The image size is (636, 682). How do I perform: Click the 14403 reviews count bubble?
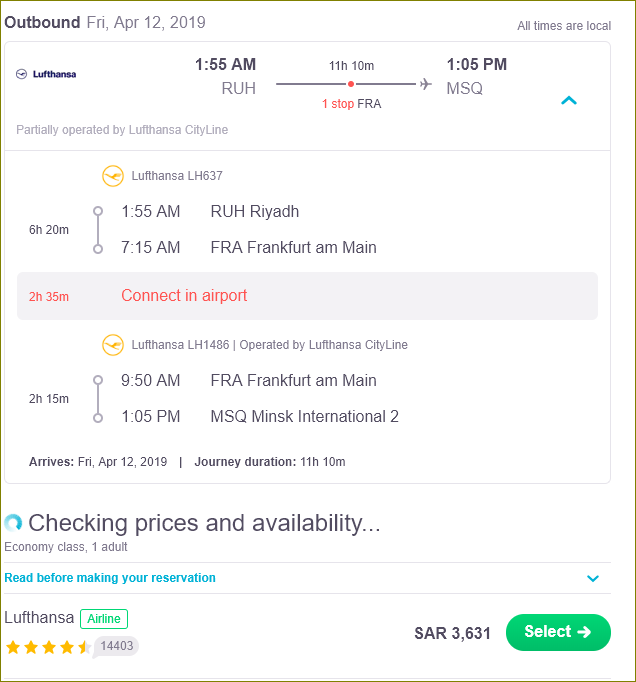(x=117, y=646)
